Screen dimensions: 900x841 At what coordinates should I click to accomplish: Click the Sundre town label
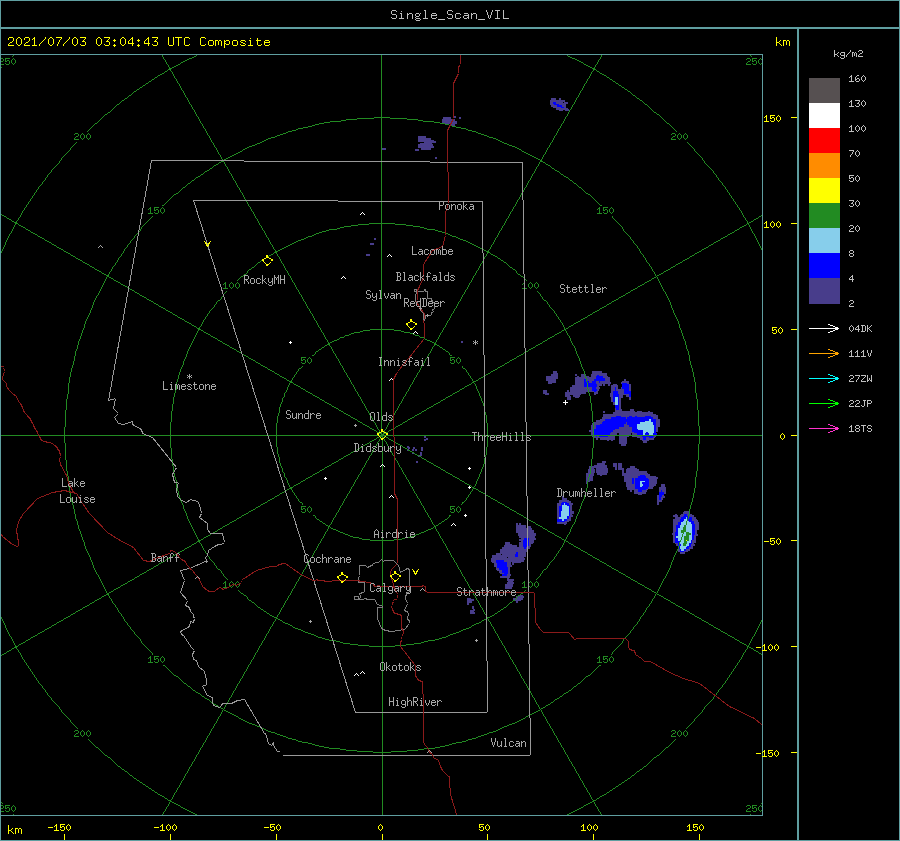pyautogui.click(x=303, y=414)
